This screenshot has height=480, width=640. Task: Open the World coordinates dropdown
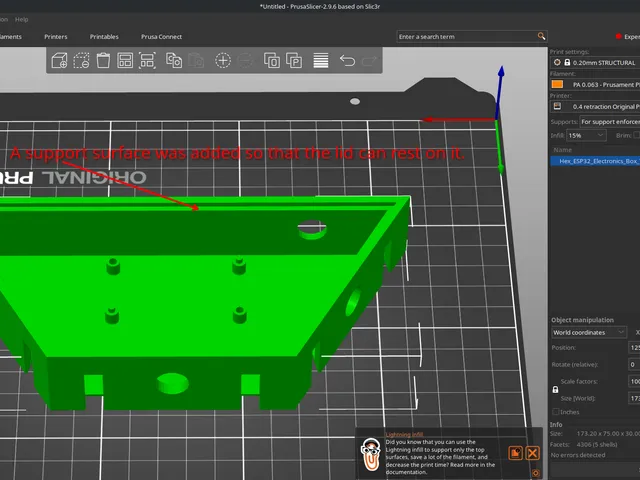click(x=589, y=332)
